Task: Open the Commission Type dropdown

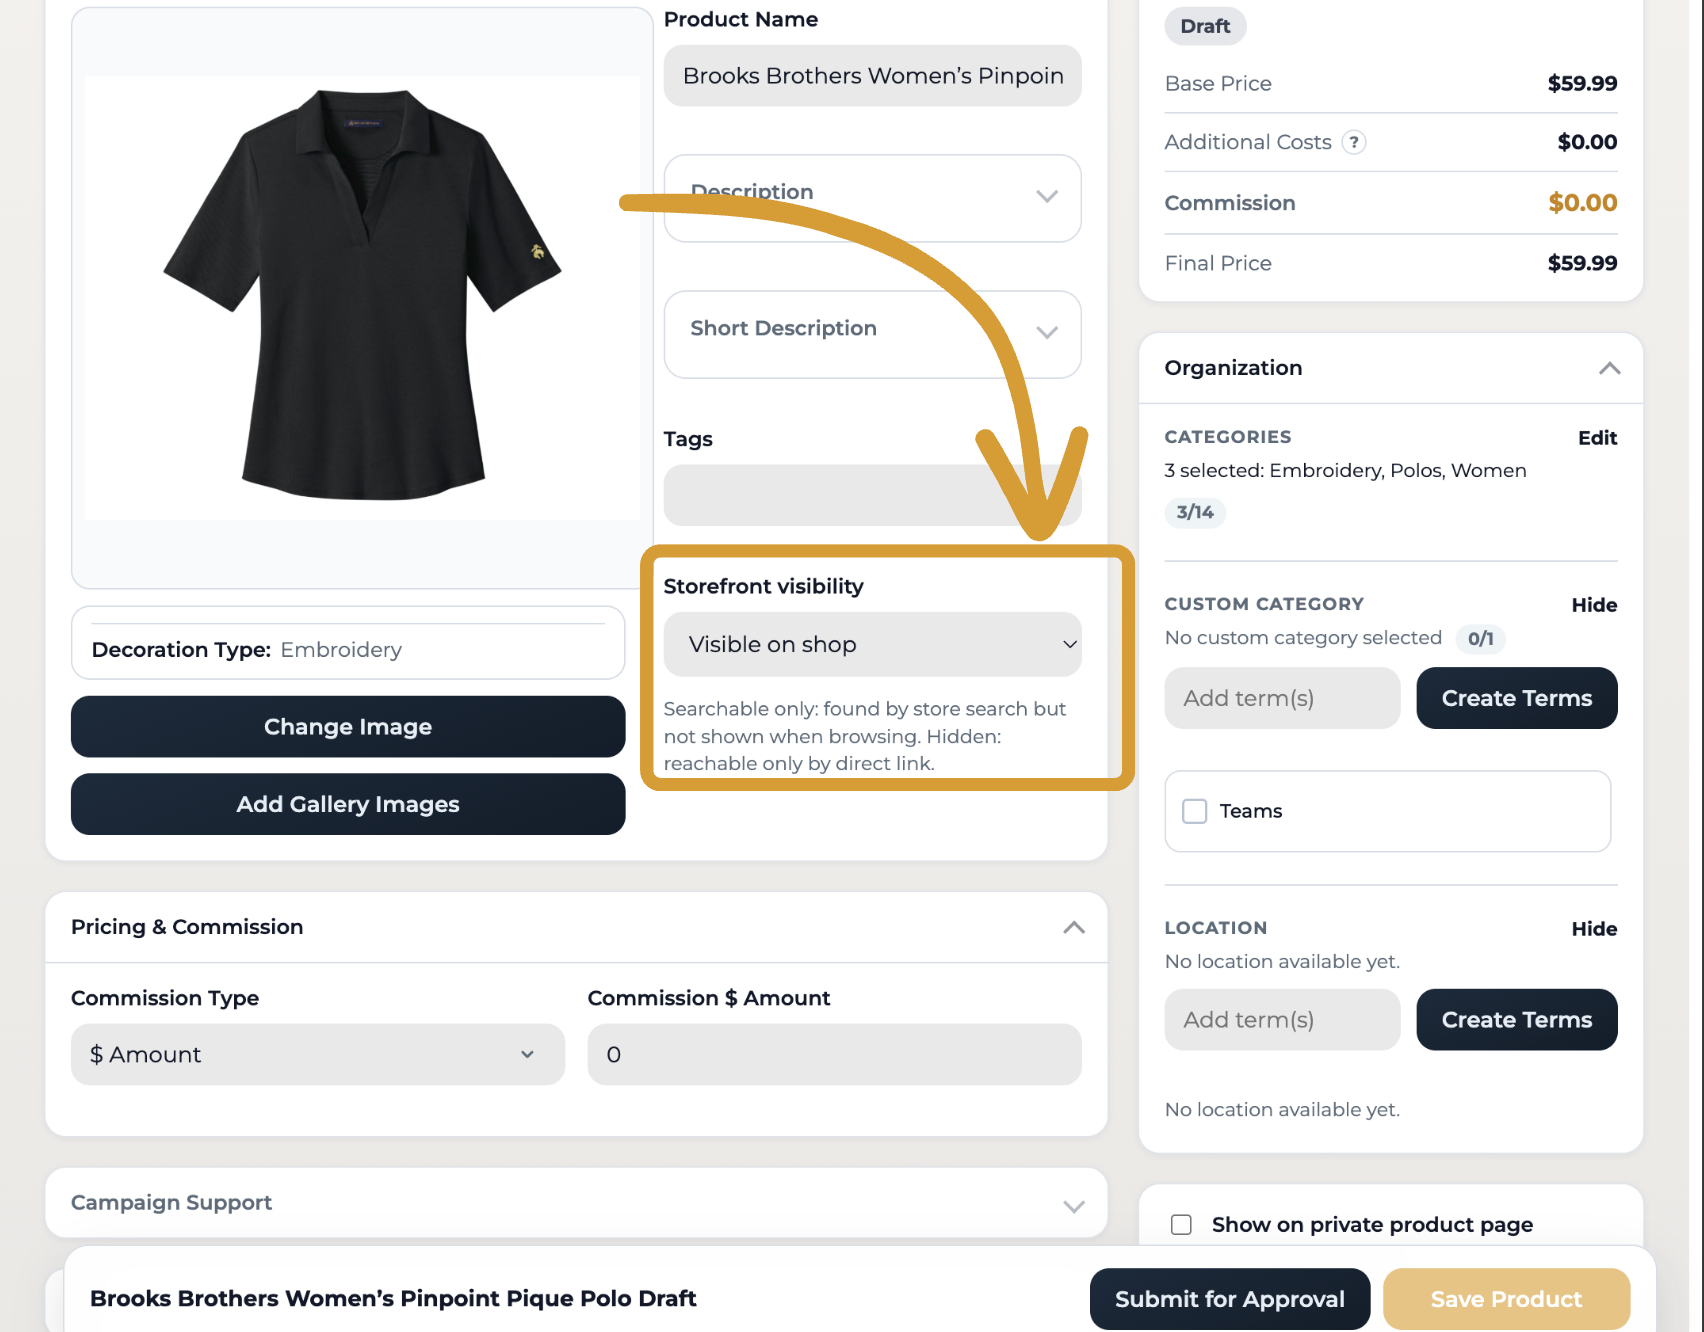Action: 317,1054
